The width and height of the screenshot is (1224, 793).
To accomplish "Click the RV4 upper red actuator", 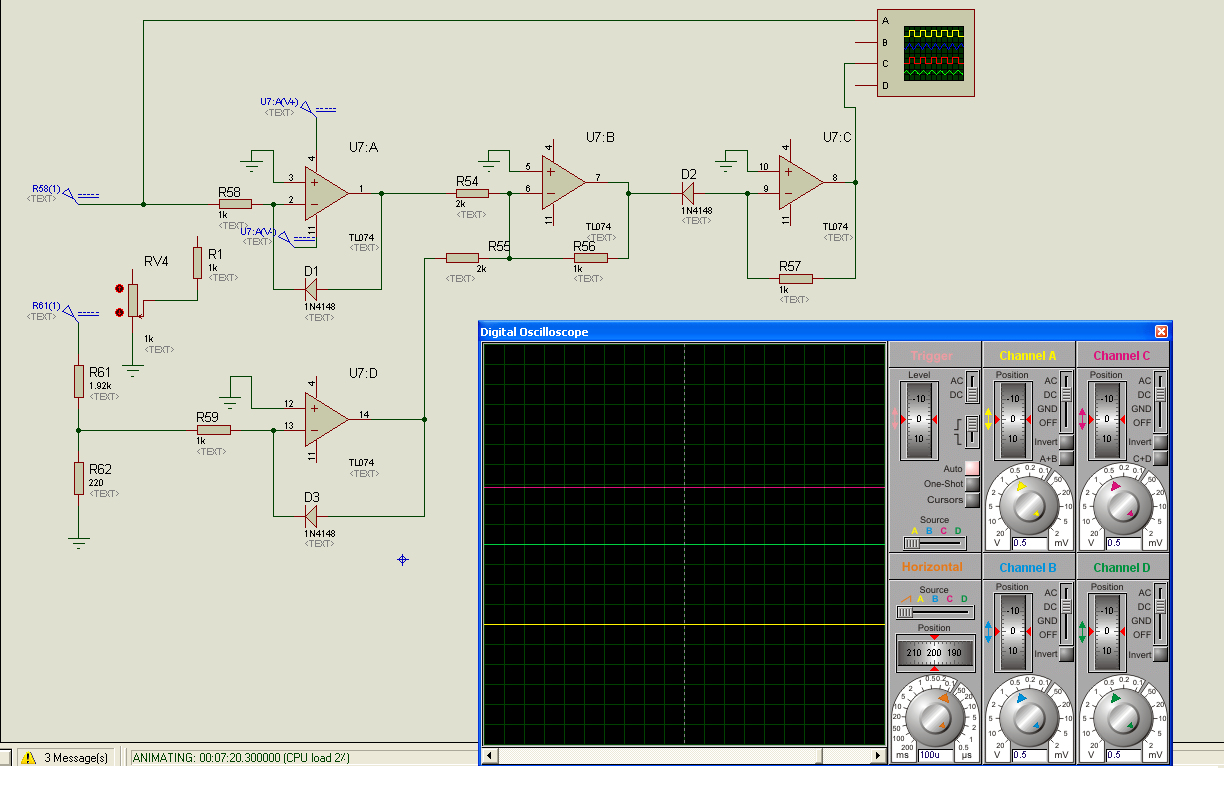I will tap(120, 288).
